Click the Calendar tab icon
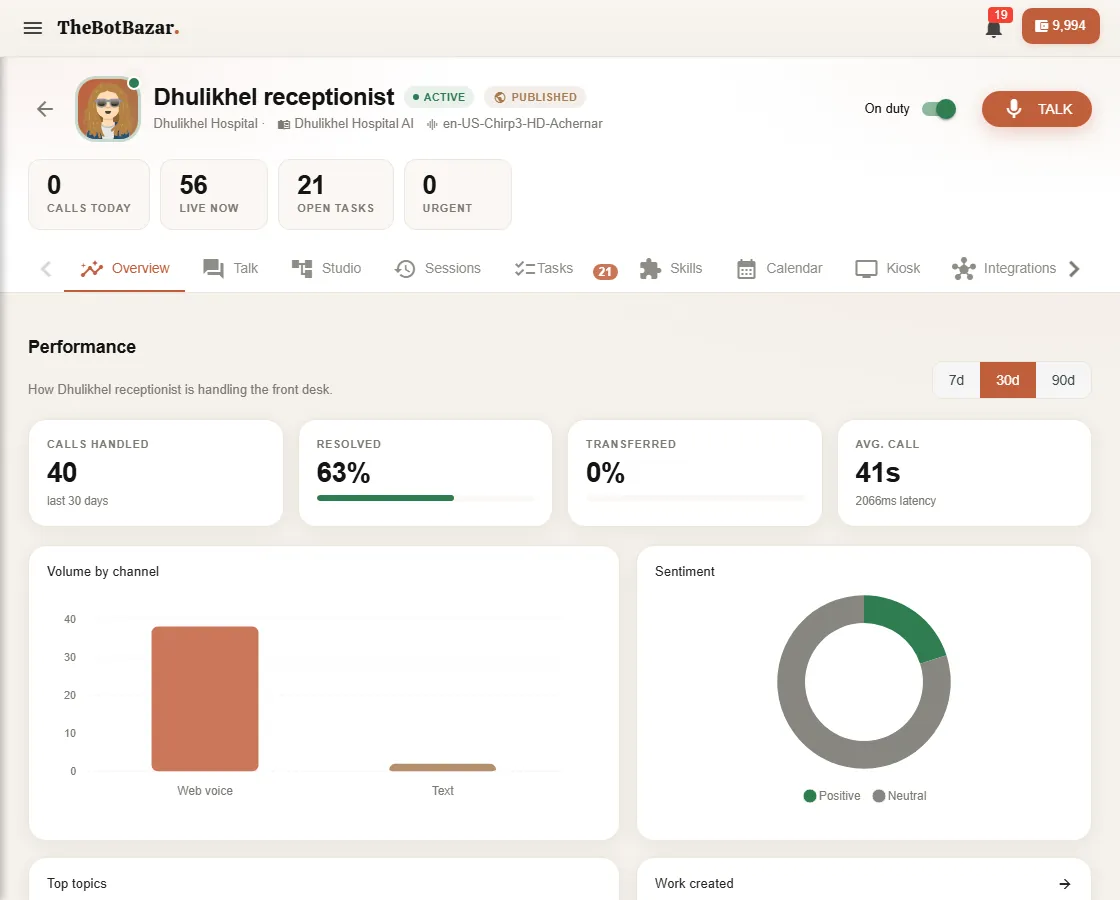Viewport: 1120px width, 900px height. tap(746, 269)
